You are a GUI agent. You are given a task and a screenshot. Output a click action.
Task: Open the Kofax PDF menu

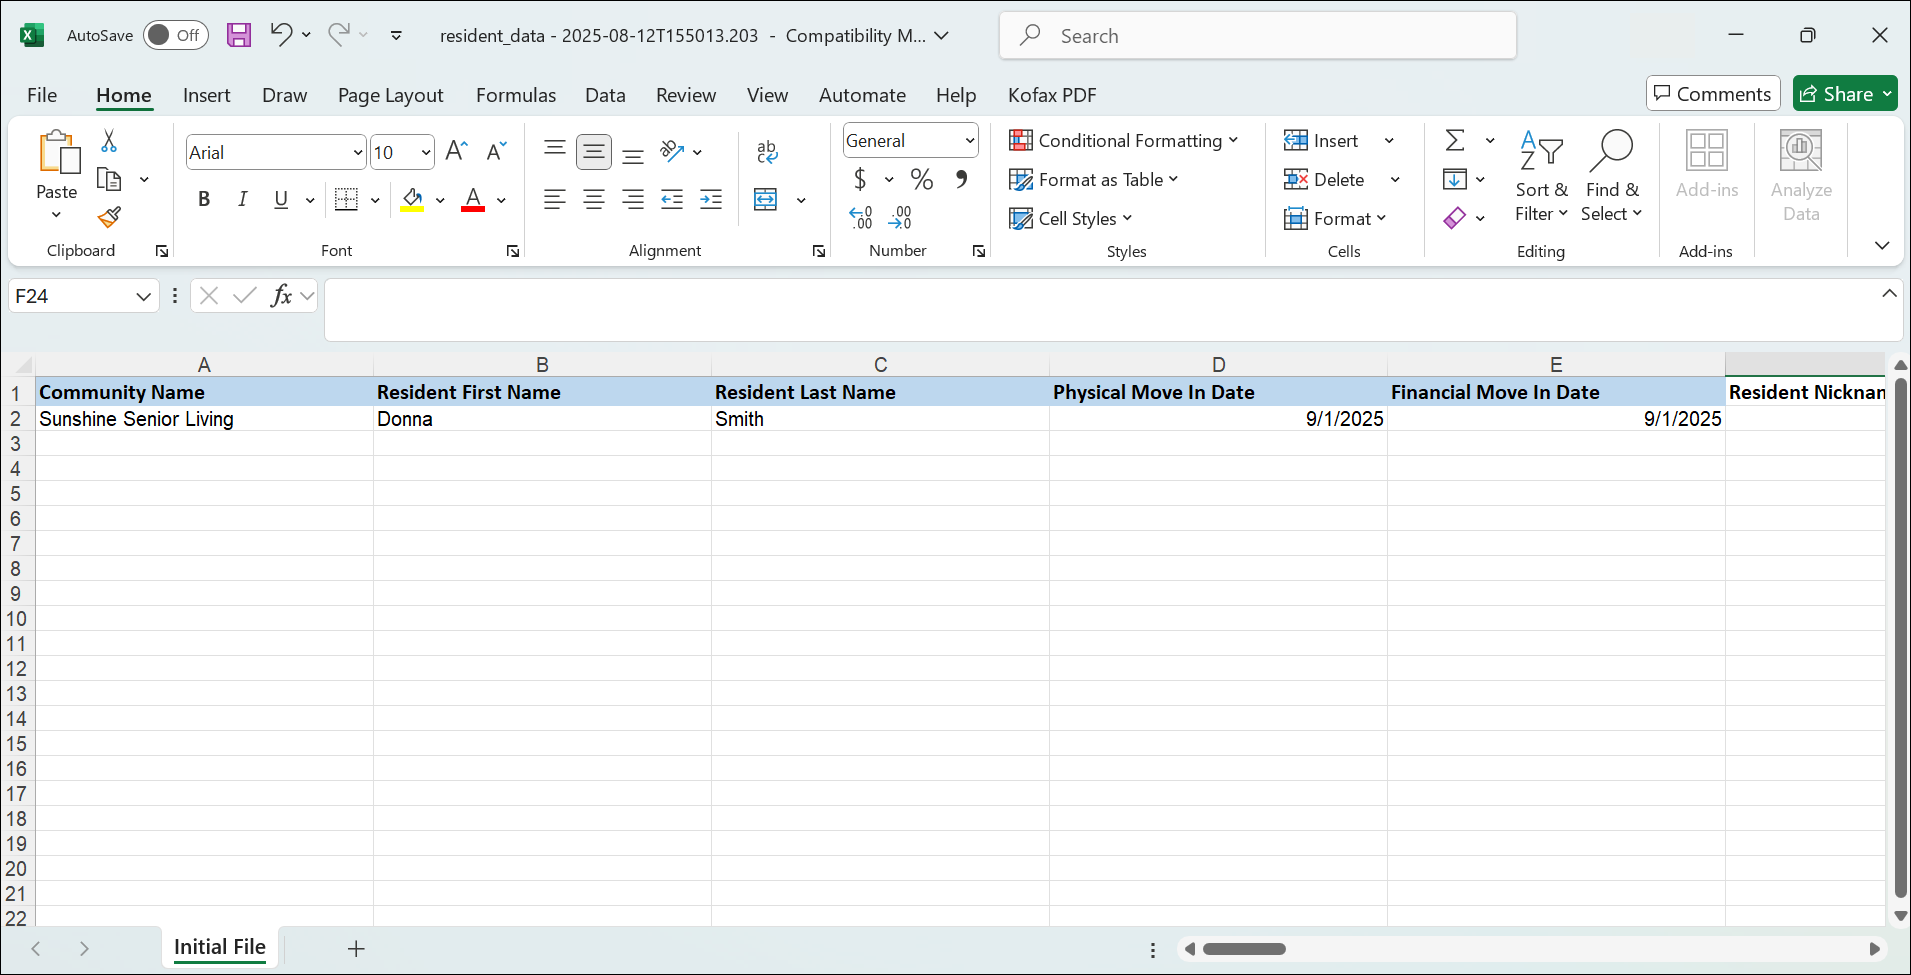pyautogui.click(x=1051, y=95)
